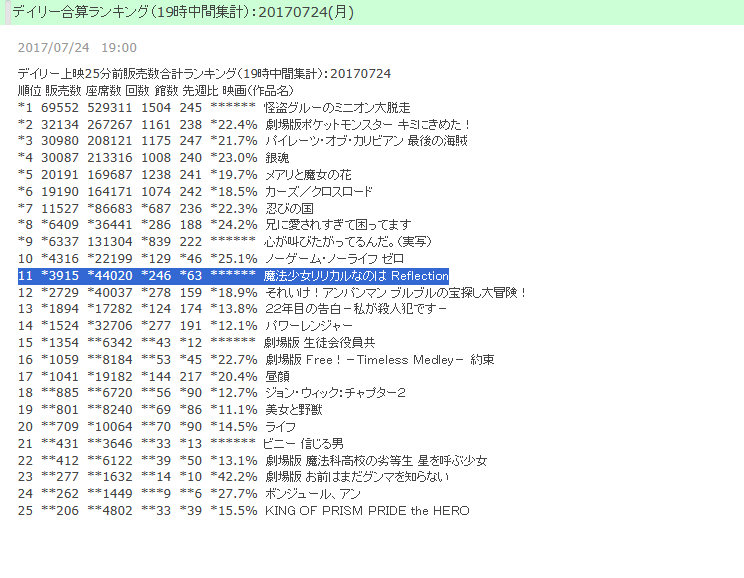Click percentage *19.7% in メアリ row
The width and height of the screenshot is (744, 578).
234,175
